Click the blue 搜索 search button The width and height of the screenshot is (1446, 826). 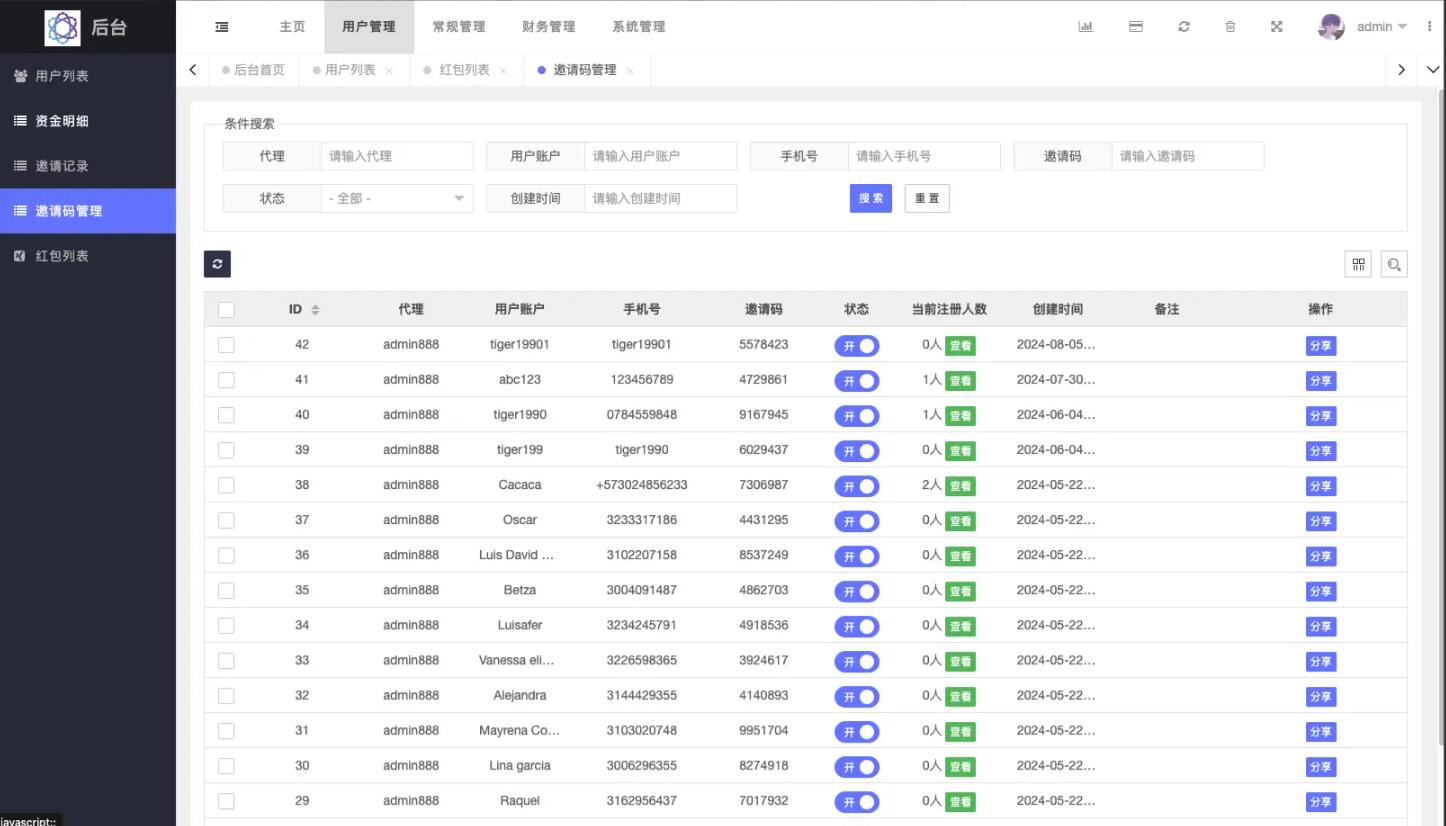870,199
